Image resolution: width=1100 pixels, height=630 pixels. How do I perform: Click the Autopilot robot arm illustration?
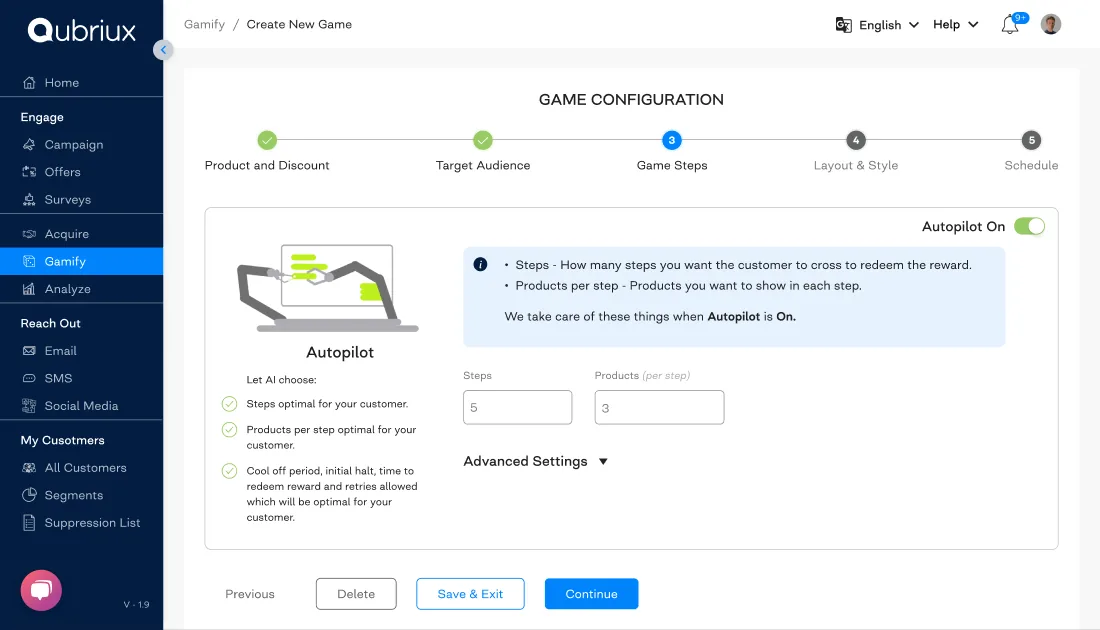(x=328, y=288)
